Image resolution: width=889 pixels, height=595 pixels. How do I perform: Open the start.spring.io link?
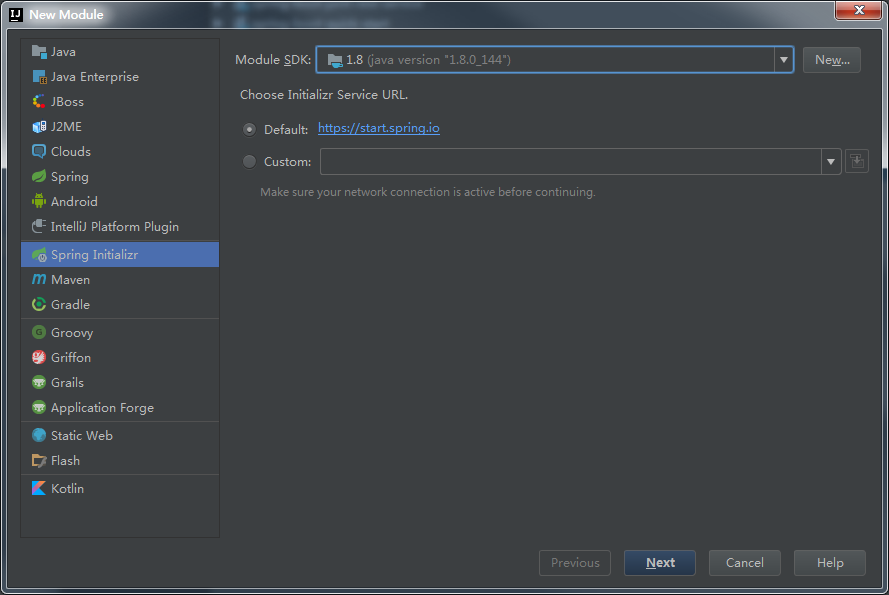pos(378,128)
